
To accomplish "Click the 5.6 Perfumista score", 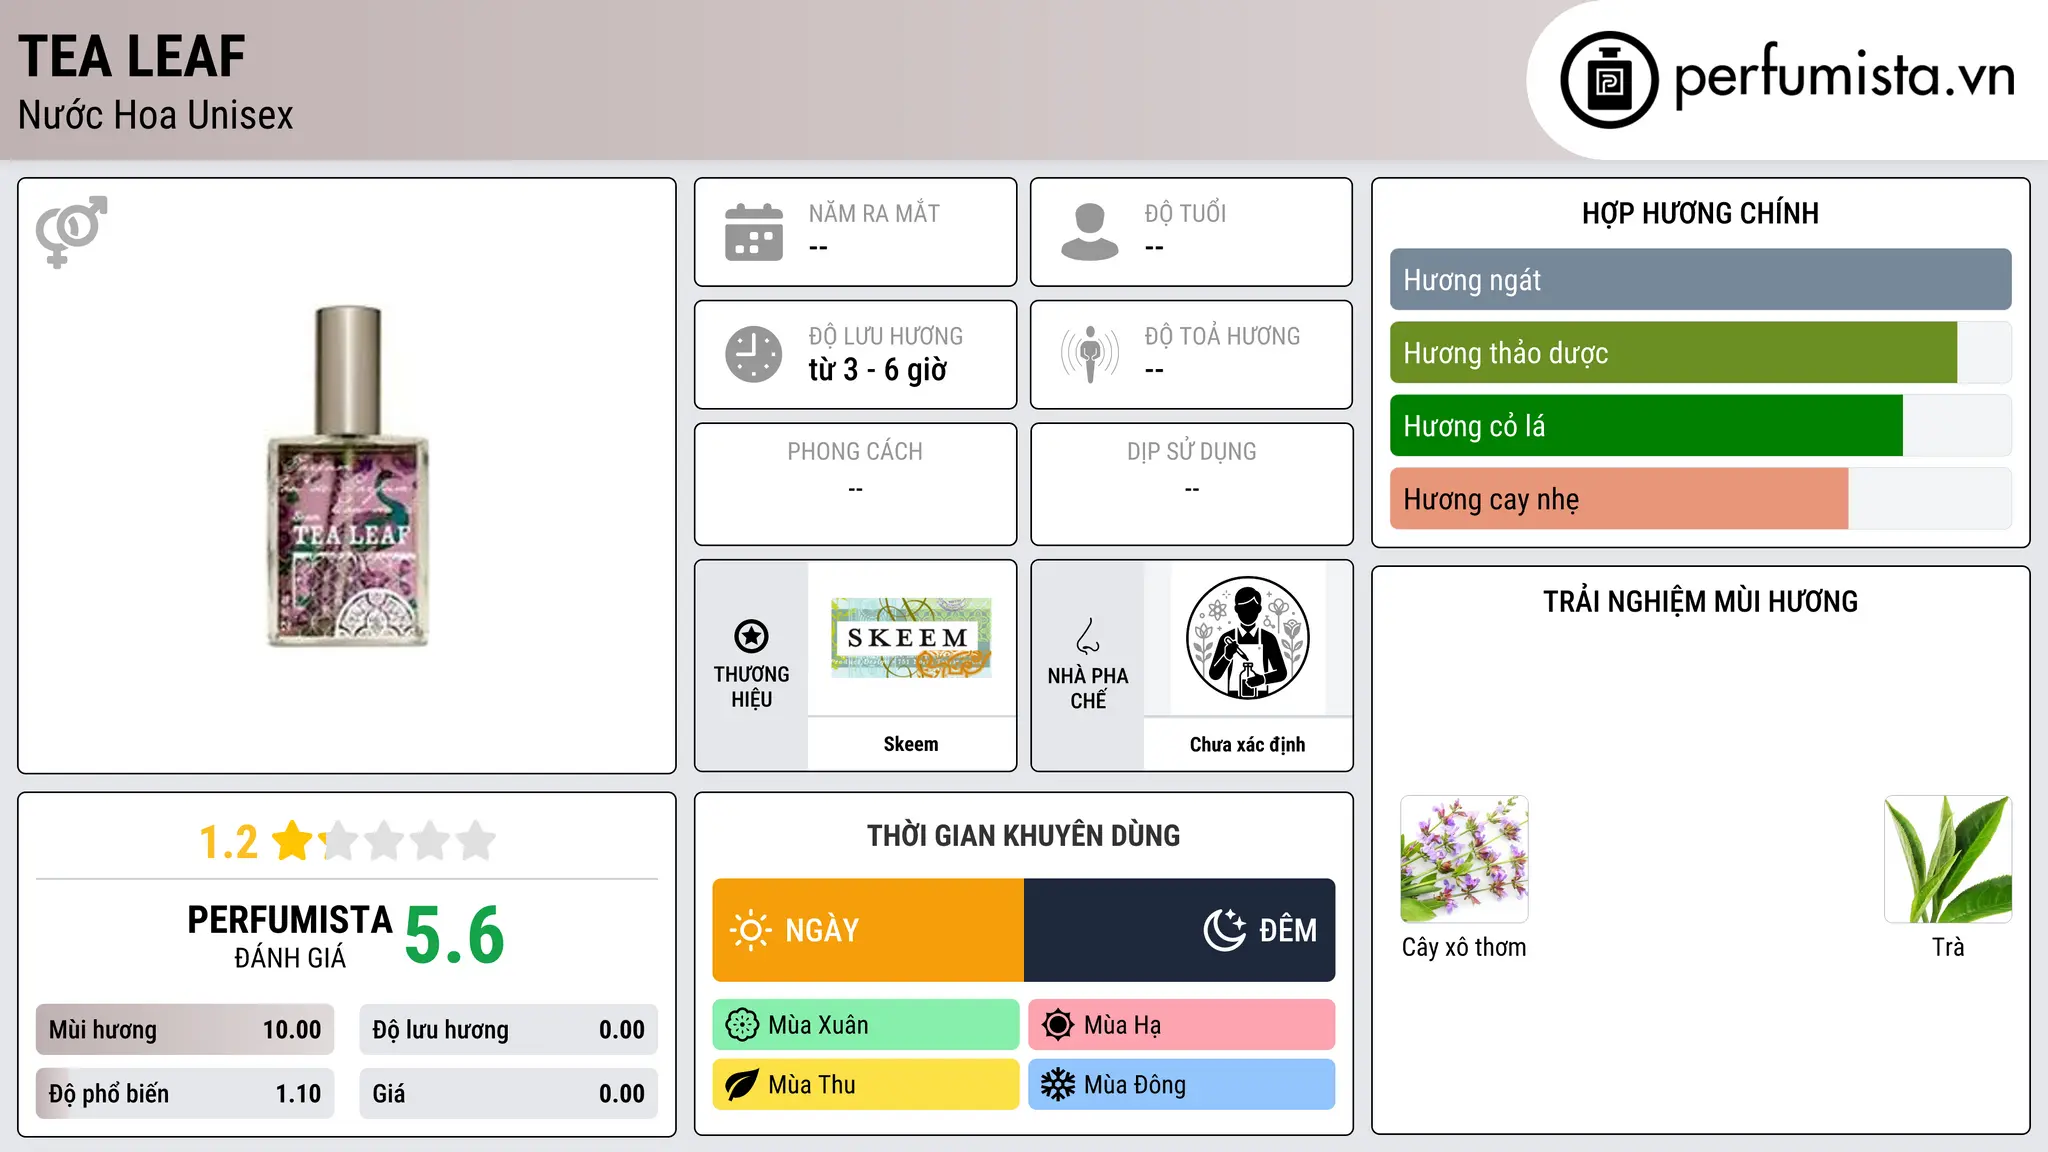I will tap(455, 935).
